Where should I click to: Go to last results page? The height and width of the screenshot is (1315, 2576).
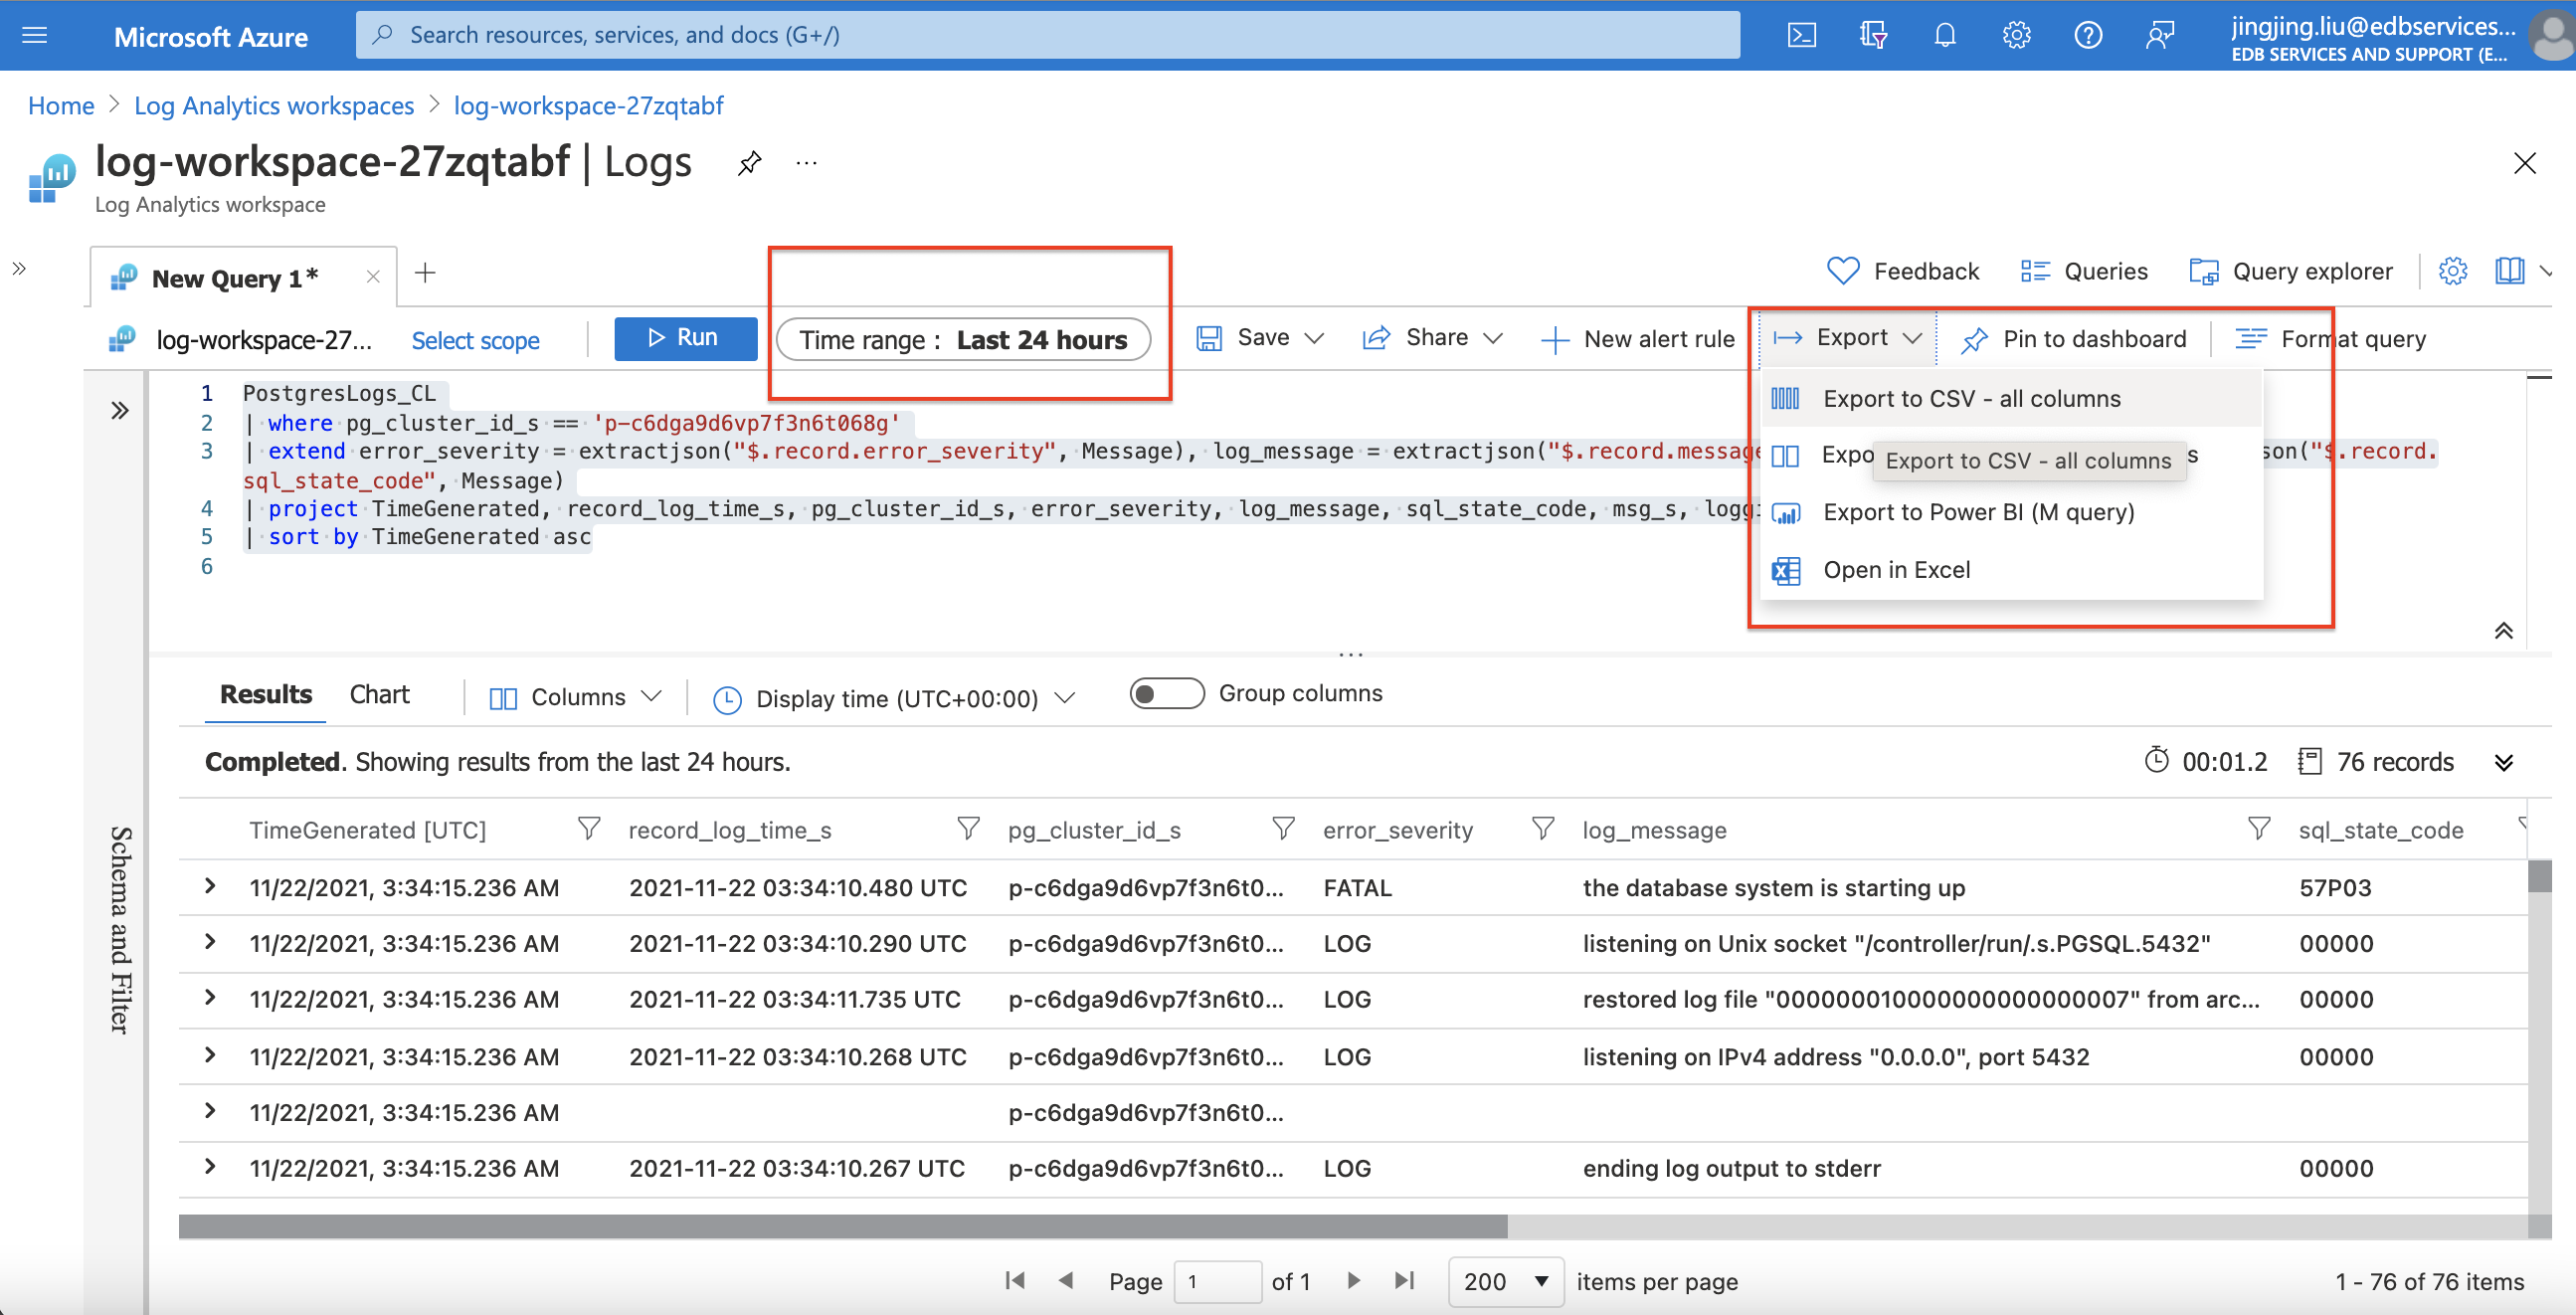click(x=1405, y=1280)
